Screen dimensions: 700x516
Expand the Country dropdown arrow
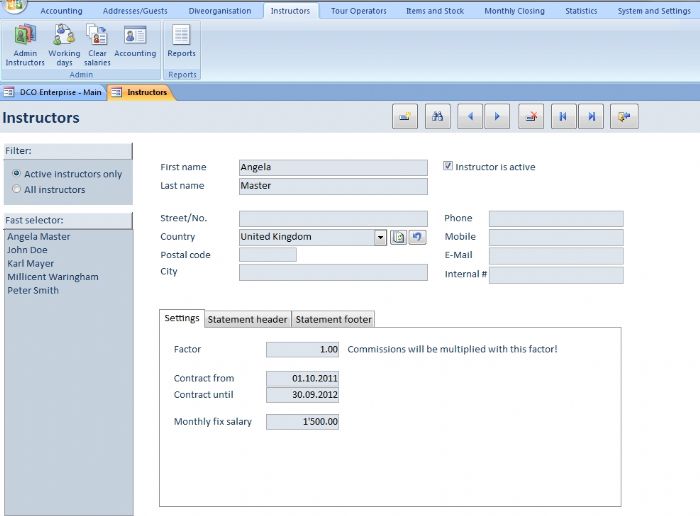380,237
